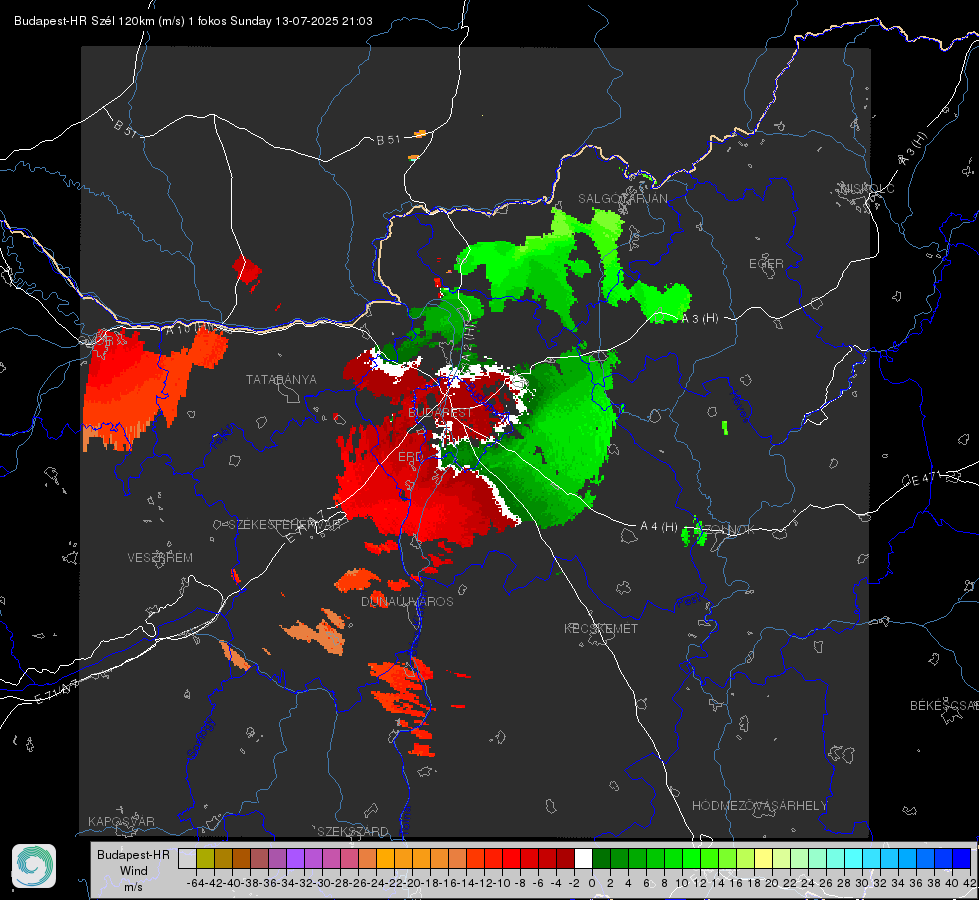Click the SZEKSZÁRD city label
The width and height of the screenshot is (979, 900).
(353, 831)
